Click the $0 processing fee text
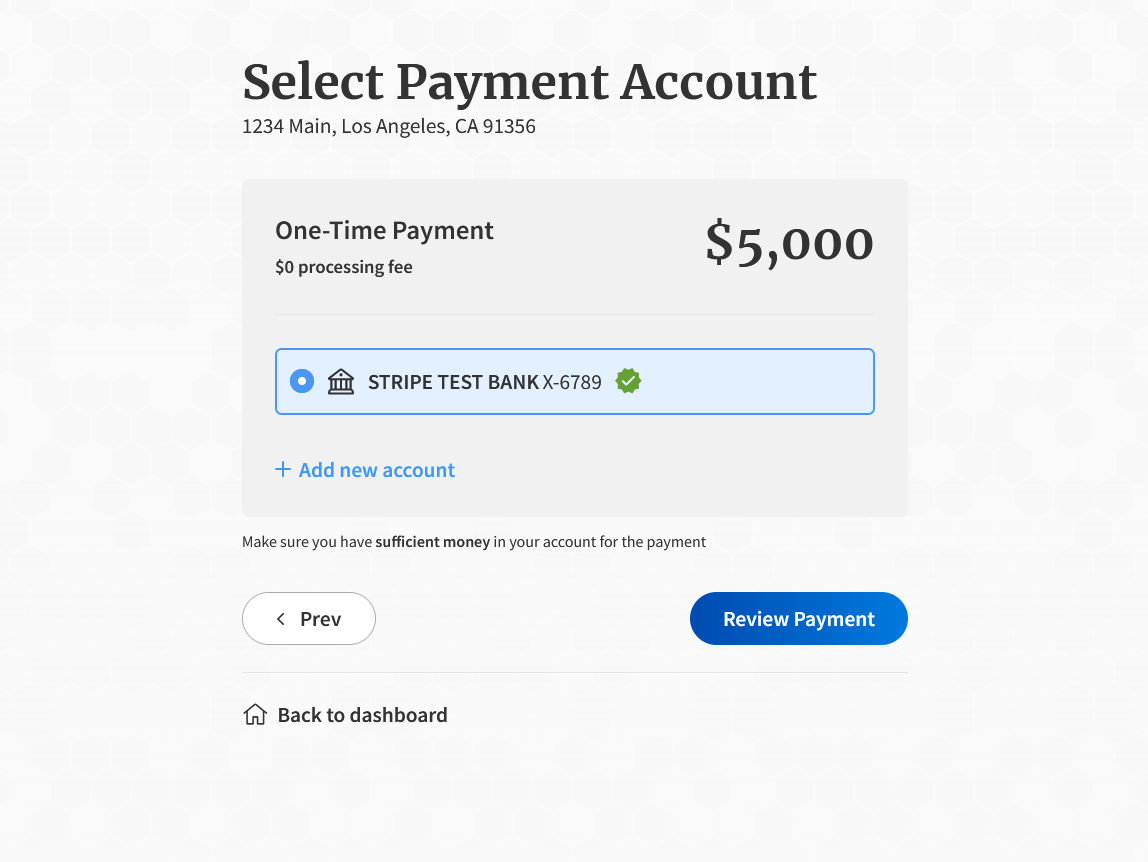The height and width of the screenshot is (862, 1148). tap(343, 267)
